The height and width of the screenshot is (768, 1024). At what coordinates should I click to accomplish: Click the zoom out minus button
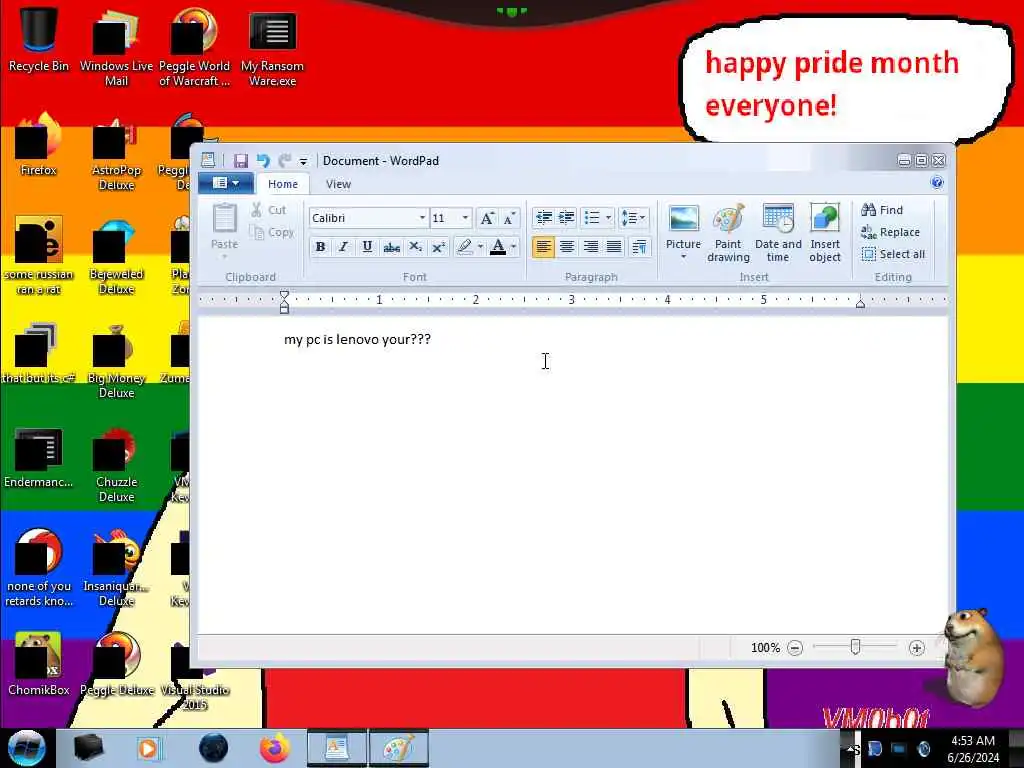click(x=795, y=648)
